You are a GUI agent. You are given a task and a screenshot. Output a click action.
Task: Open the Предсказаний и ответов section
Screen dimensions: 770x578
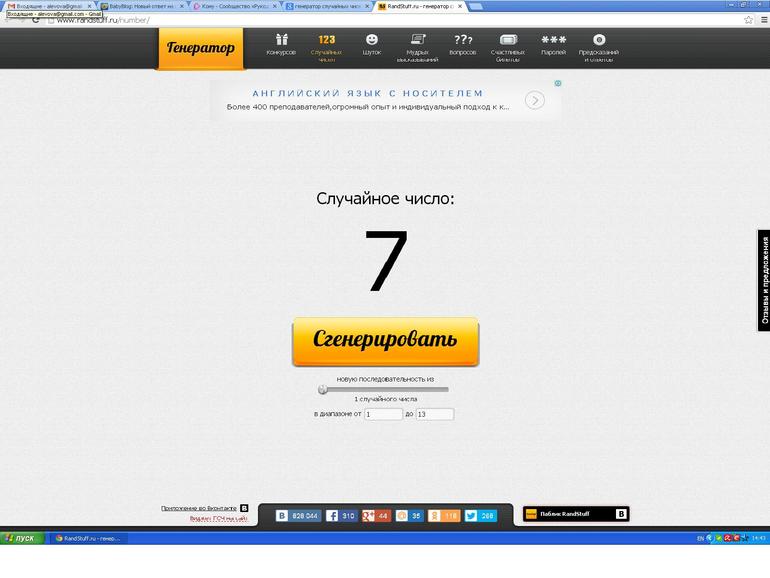pyautogui.click(x=598, y=45)
